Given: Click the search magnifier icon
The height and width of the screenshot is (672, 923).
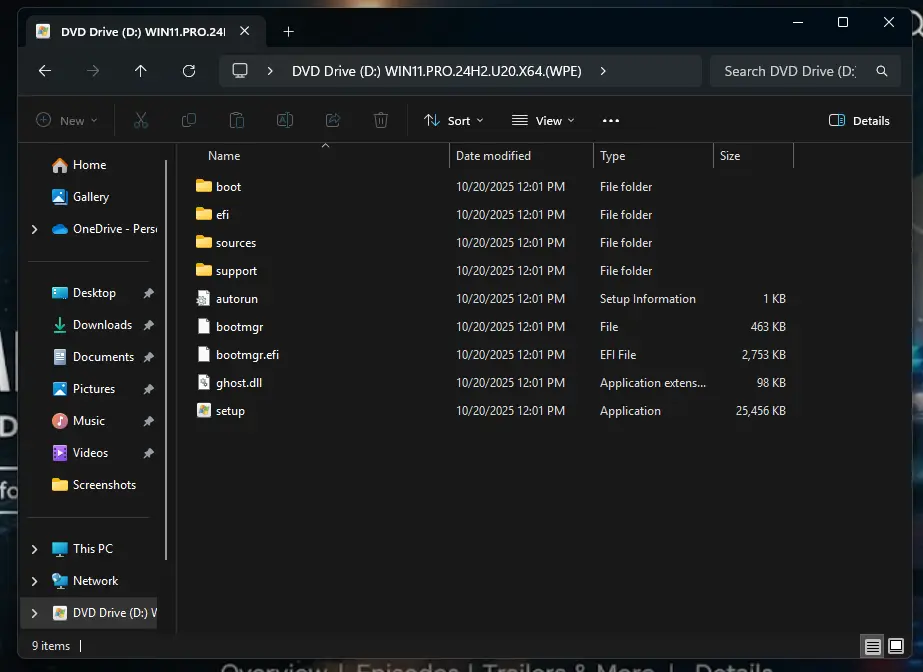Looking at the screenshot, I should 881,71.
